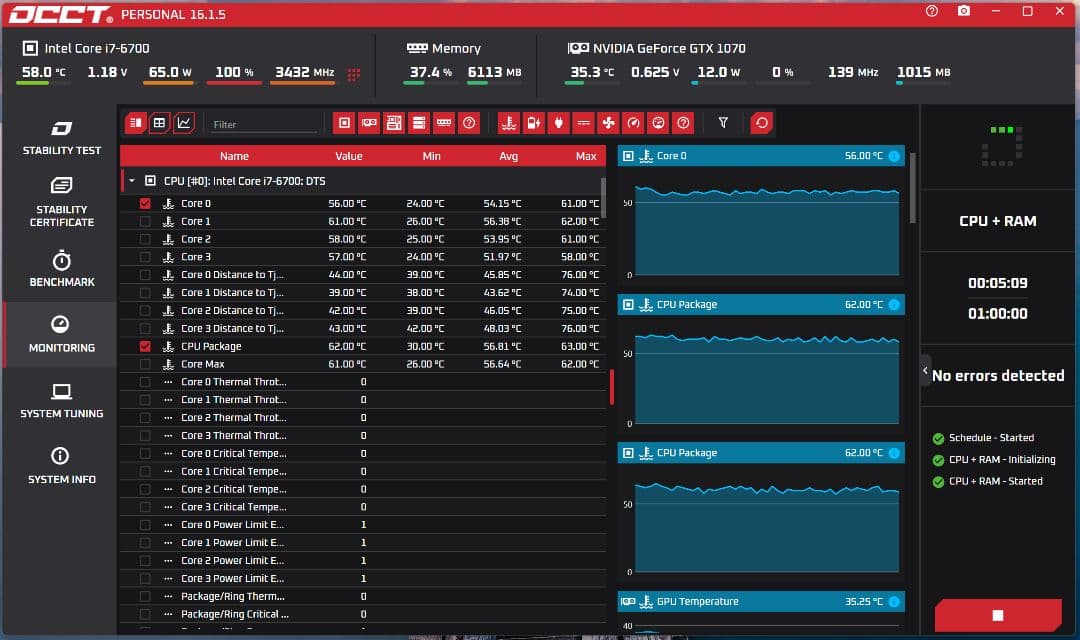Open the help icon in title bar
1080x640 pixels.
tap(932, 11)
